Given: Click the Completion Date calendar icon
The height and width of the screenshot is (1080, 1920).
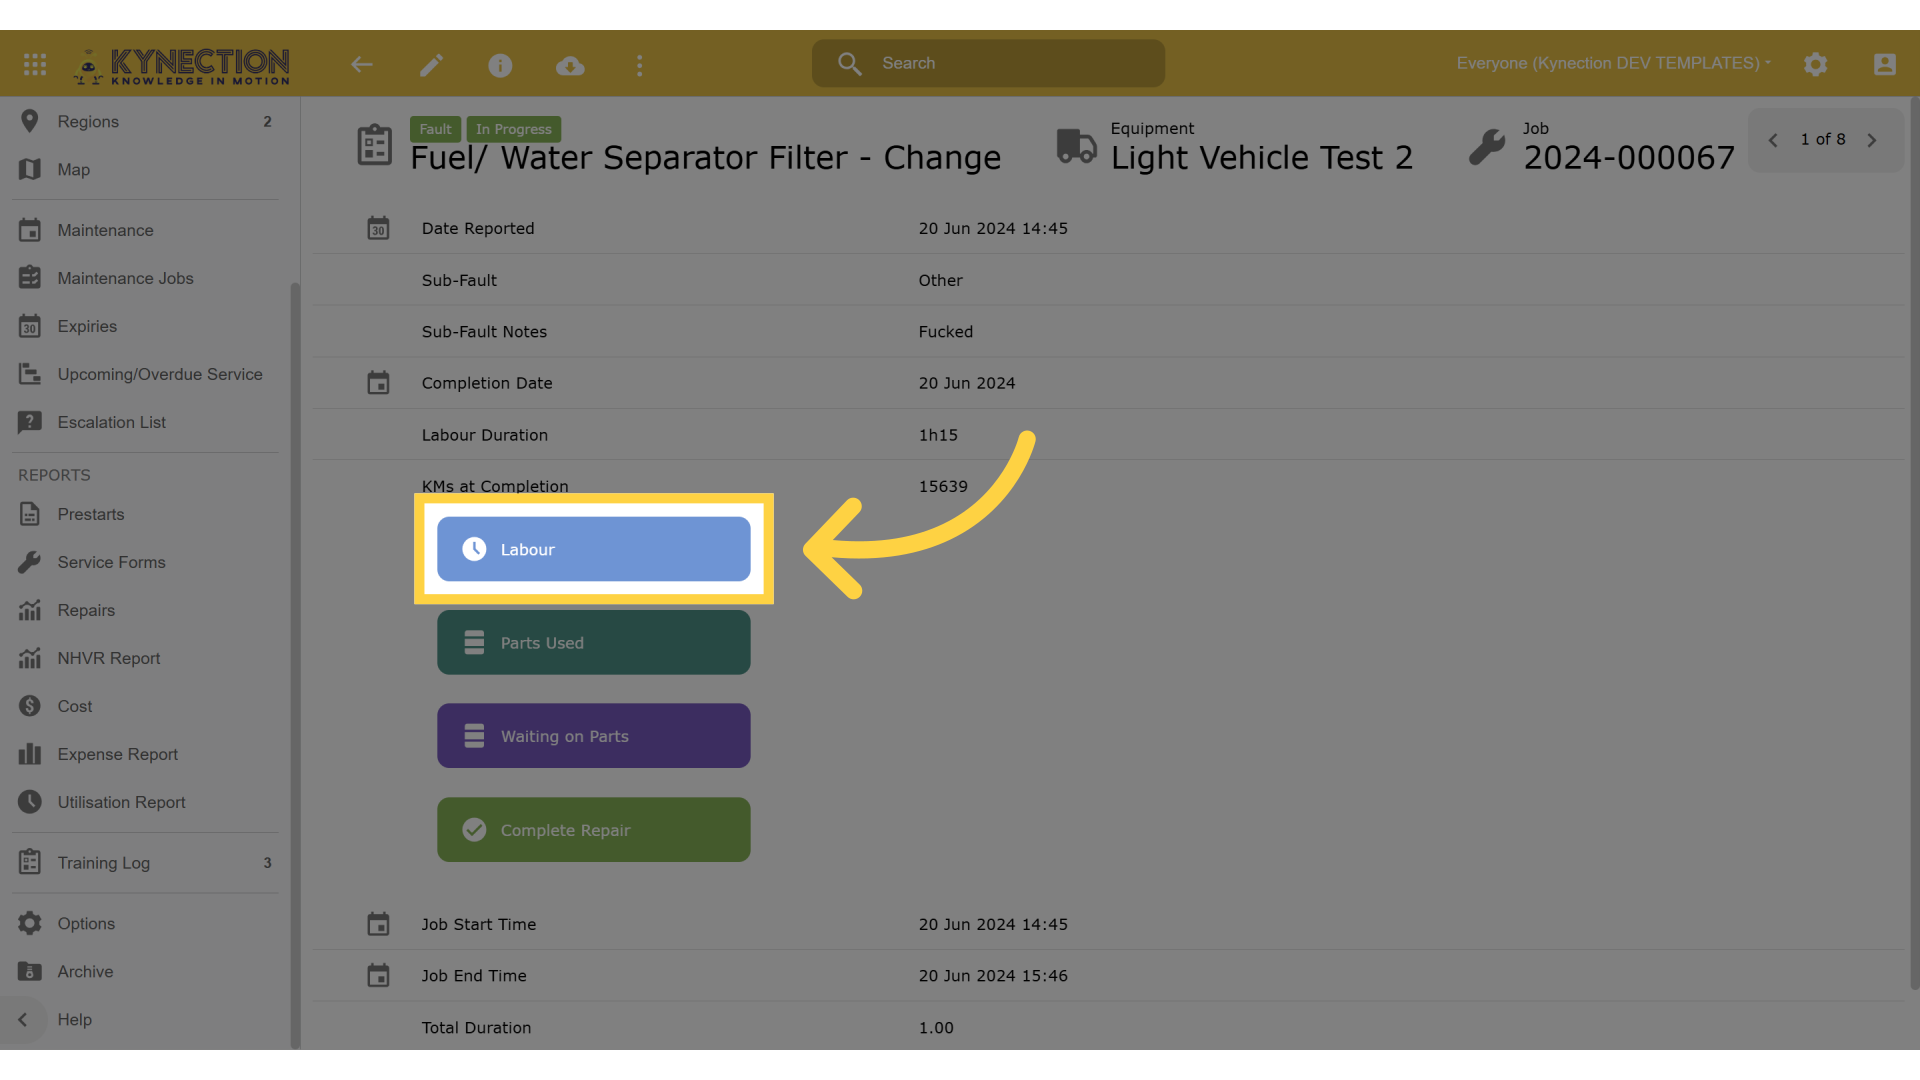Looking at the screenshot, I should point(378,383).
